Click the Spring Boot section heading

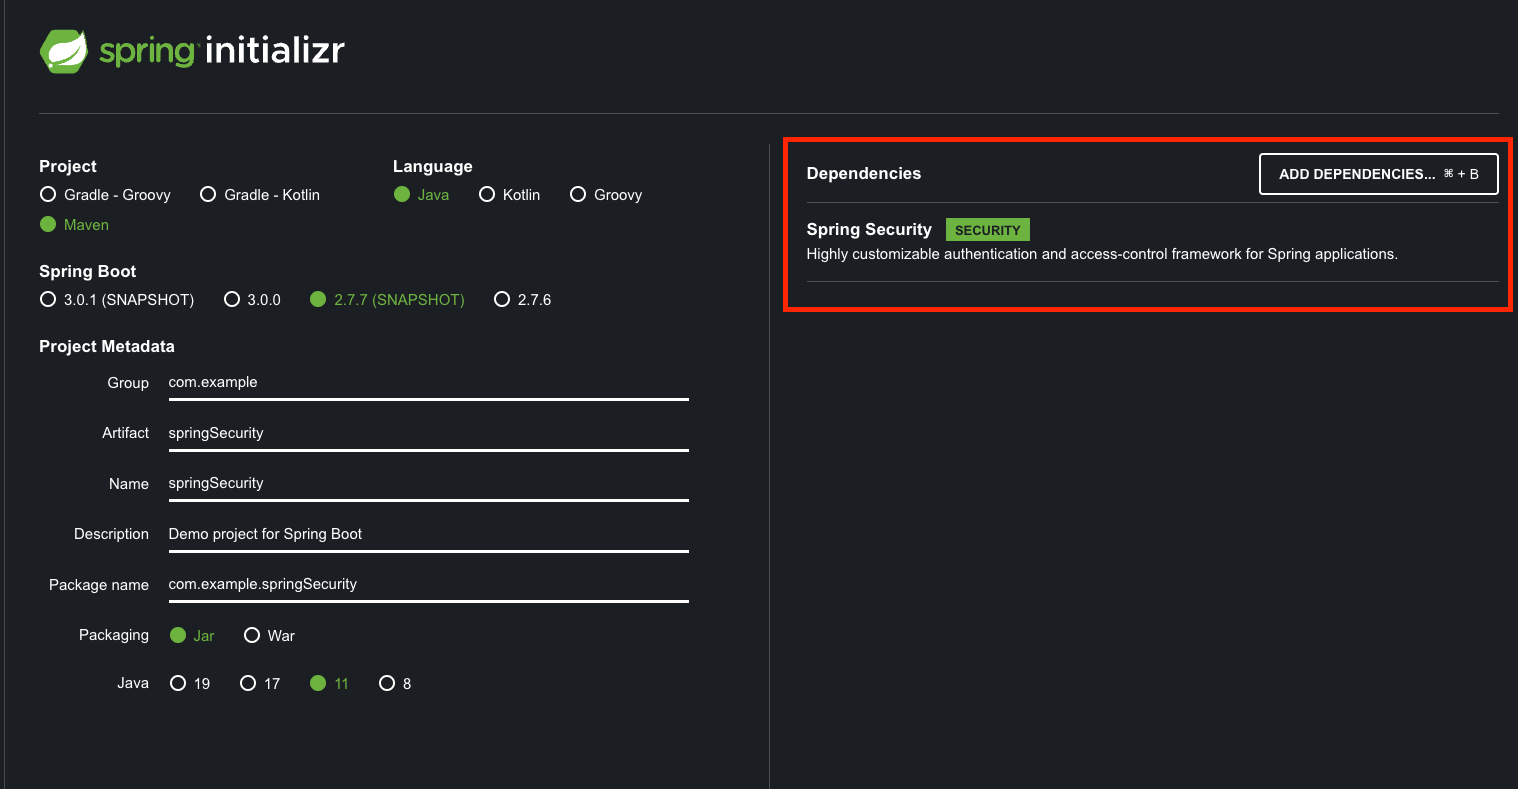tap(87, 272)
